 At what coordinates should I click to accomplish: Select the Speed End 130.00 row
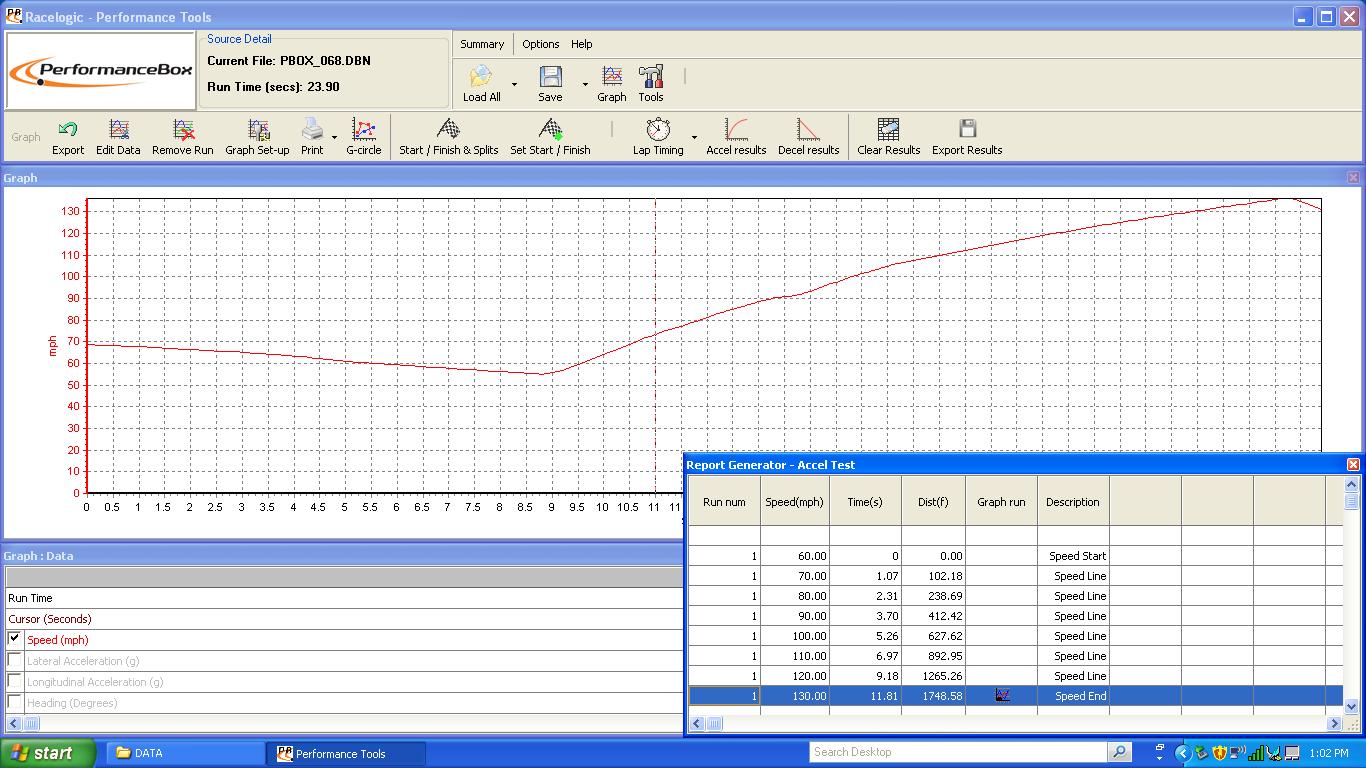click(1016, 696)
